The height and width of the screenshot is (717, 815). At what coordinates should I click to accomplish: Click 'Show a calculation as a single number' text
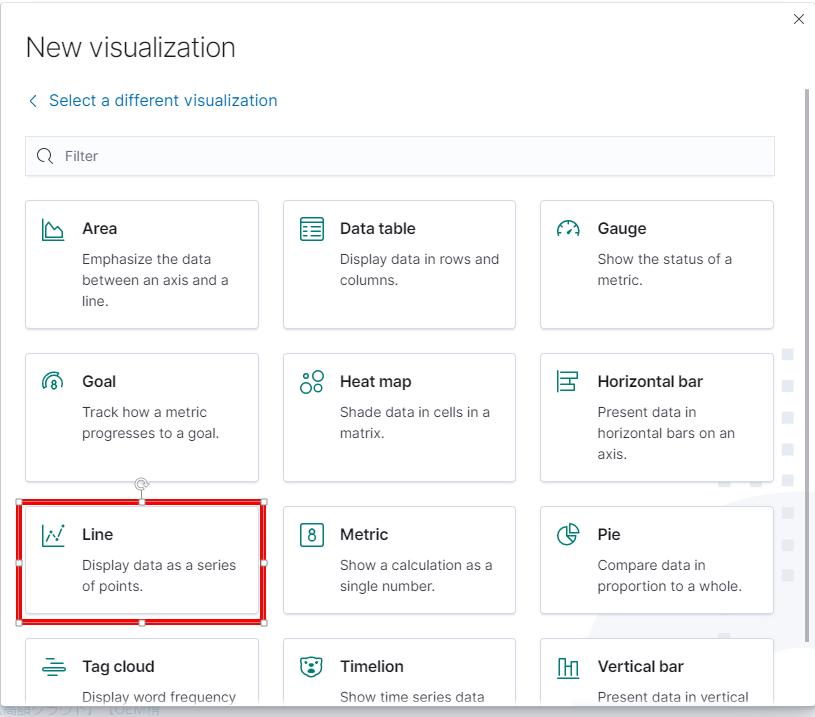416,576
